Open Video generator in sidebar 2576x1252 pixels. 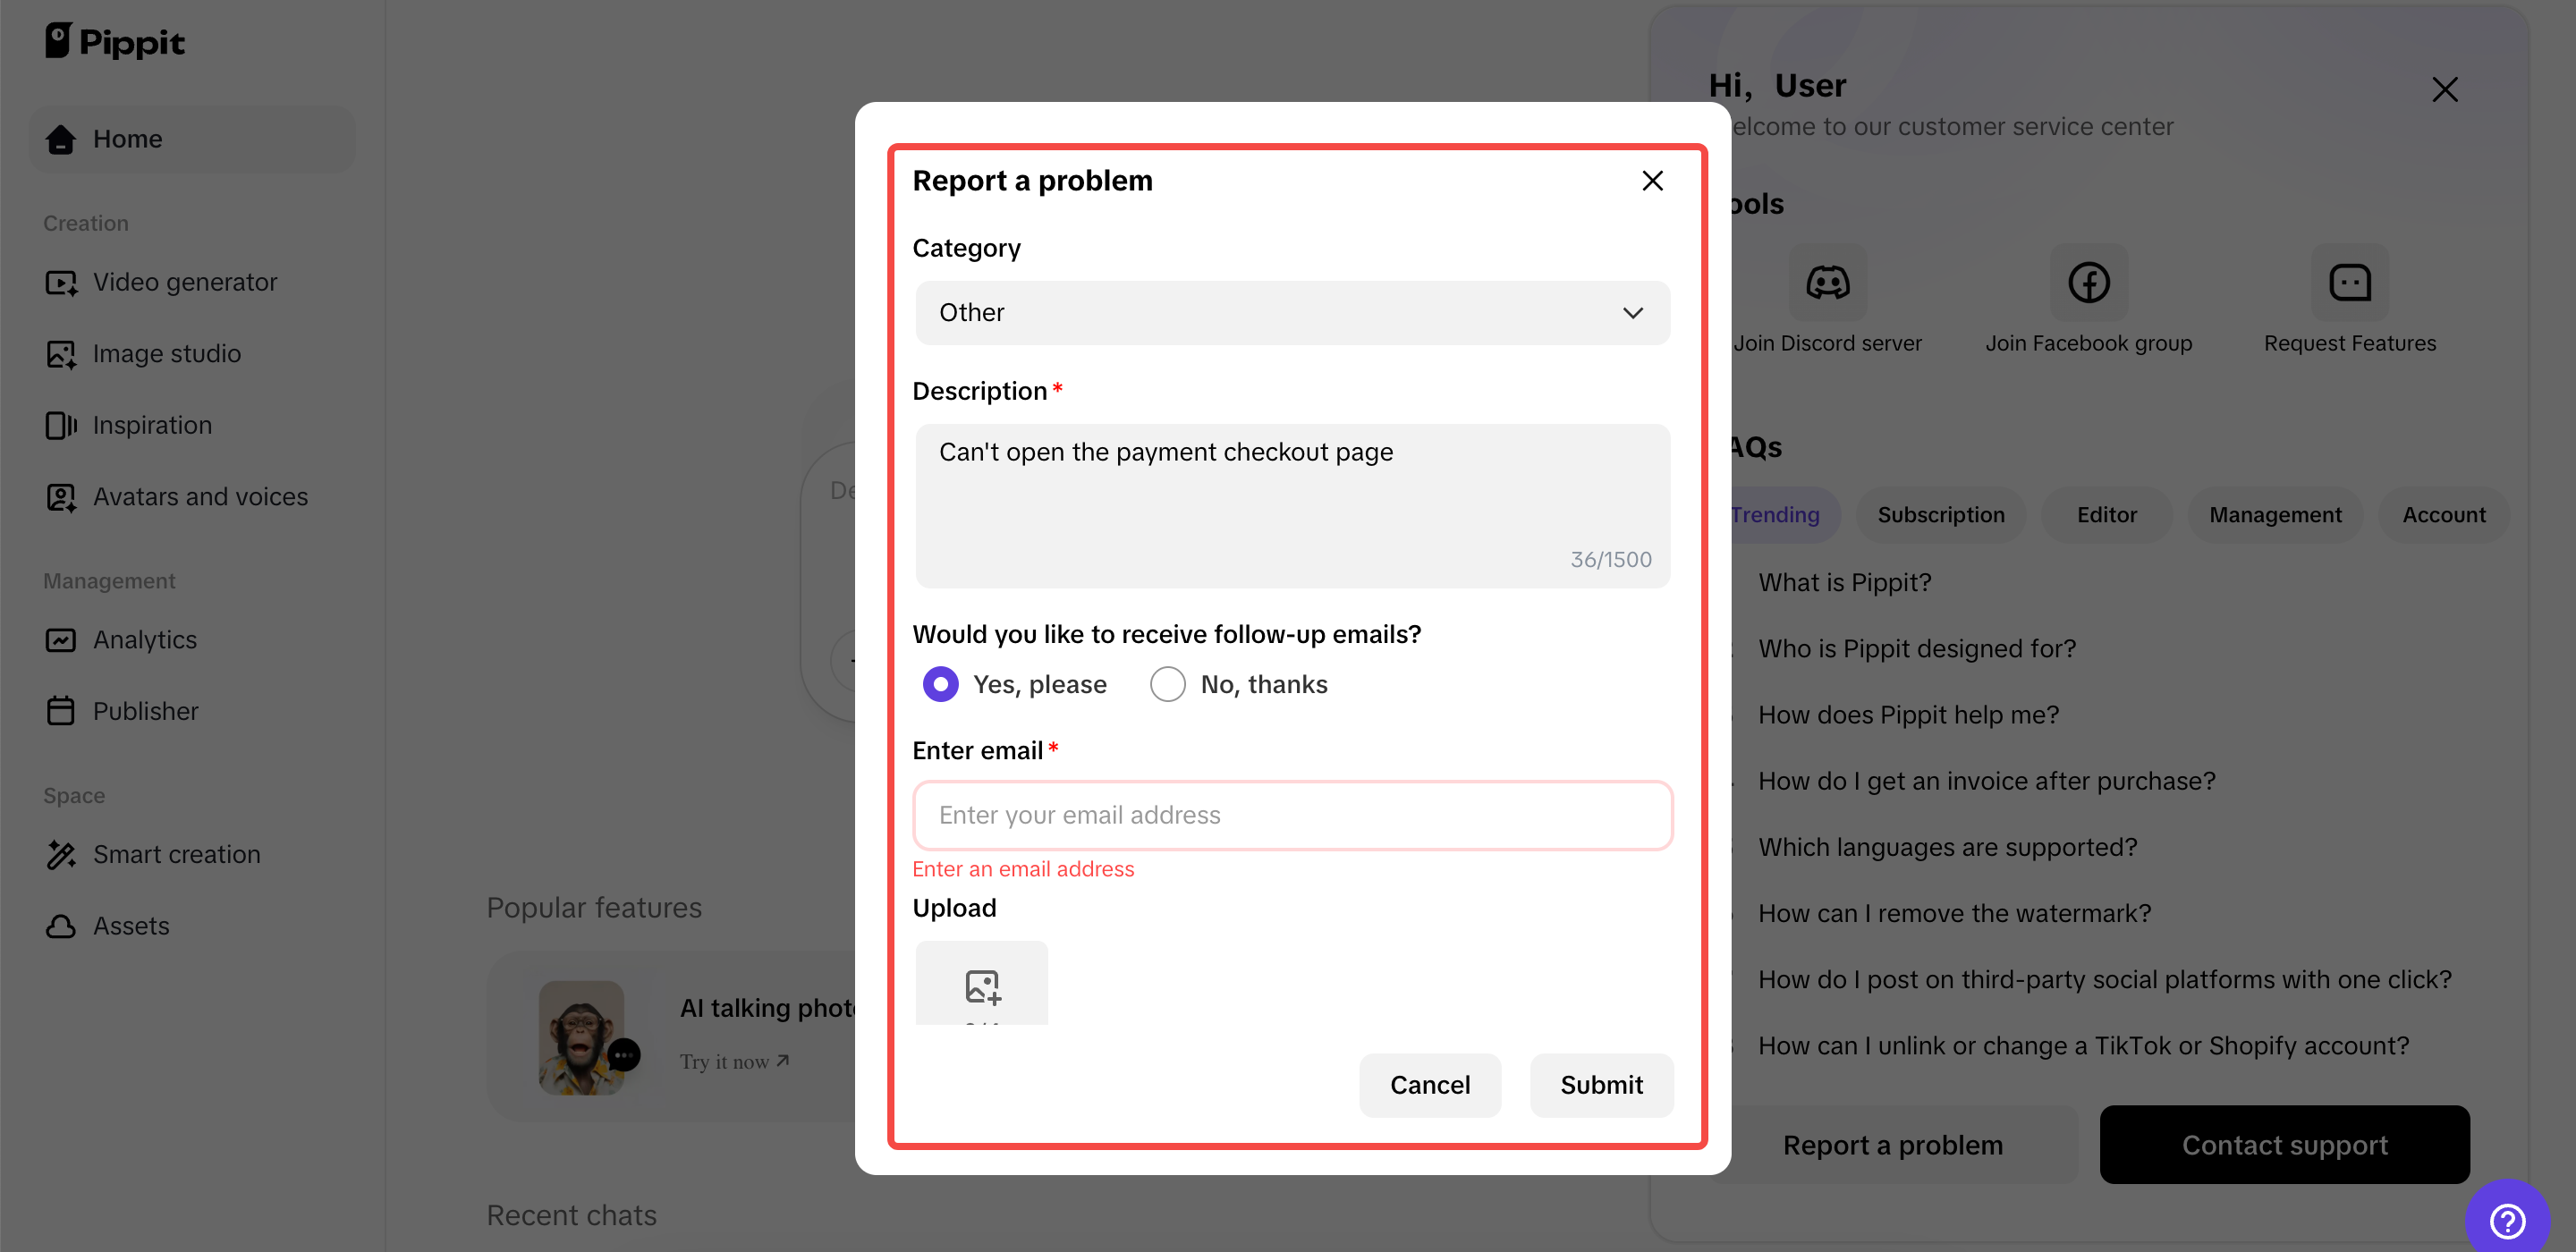pos(185,282)
